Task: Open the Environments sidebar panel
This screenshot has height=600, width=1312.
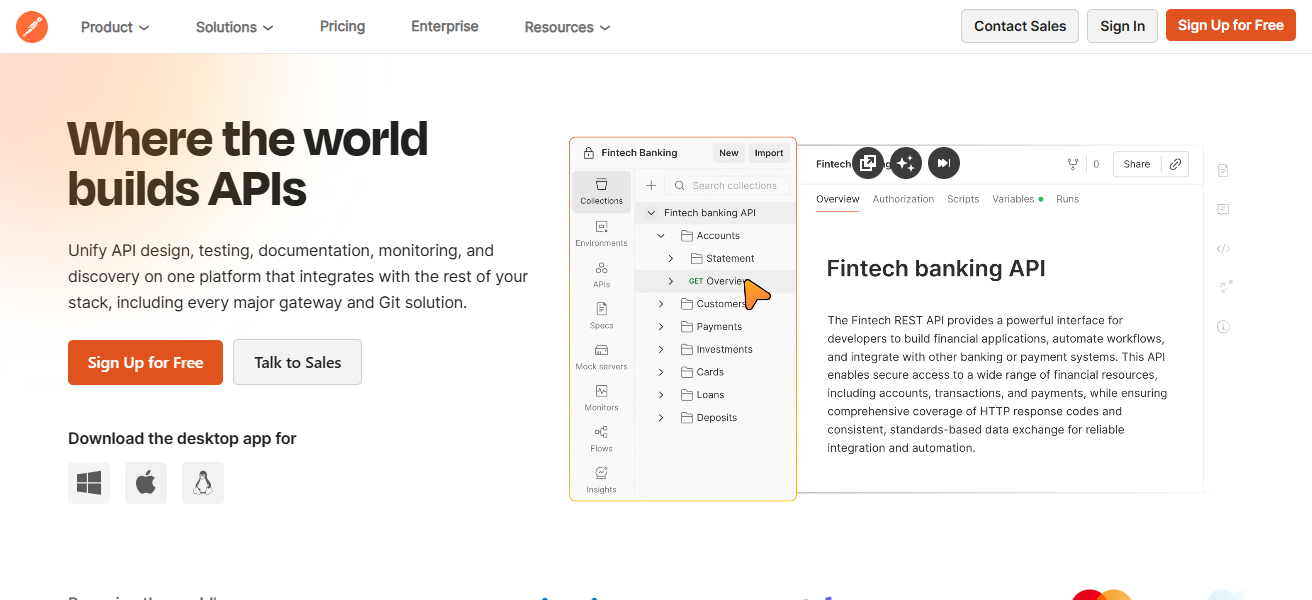Action: point(601,232)
